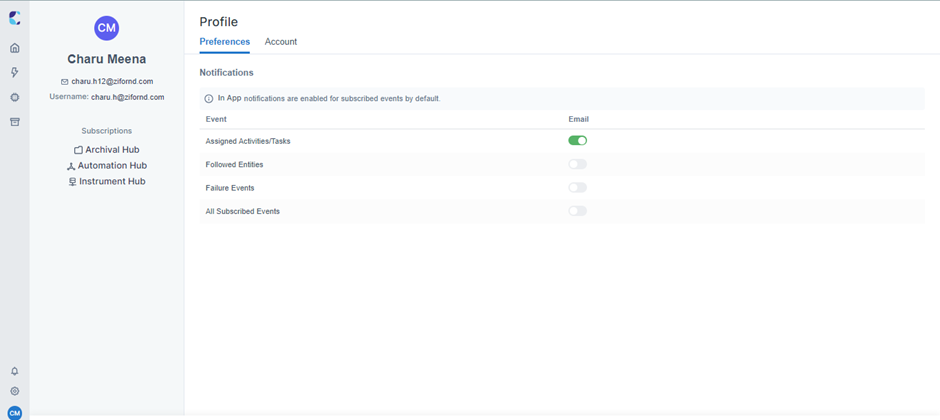Switch to the Account tab
Viewport: 940px width, 420px height.
281,42
